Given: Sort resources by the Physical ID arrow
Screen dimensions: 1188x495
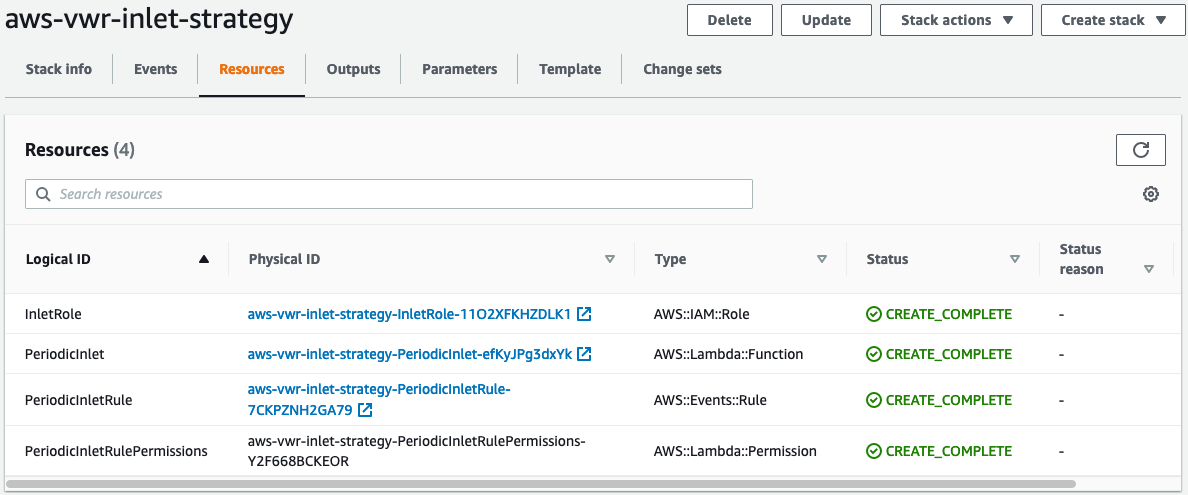Looking at the screenshot, I should (610, 259).
